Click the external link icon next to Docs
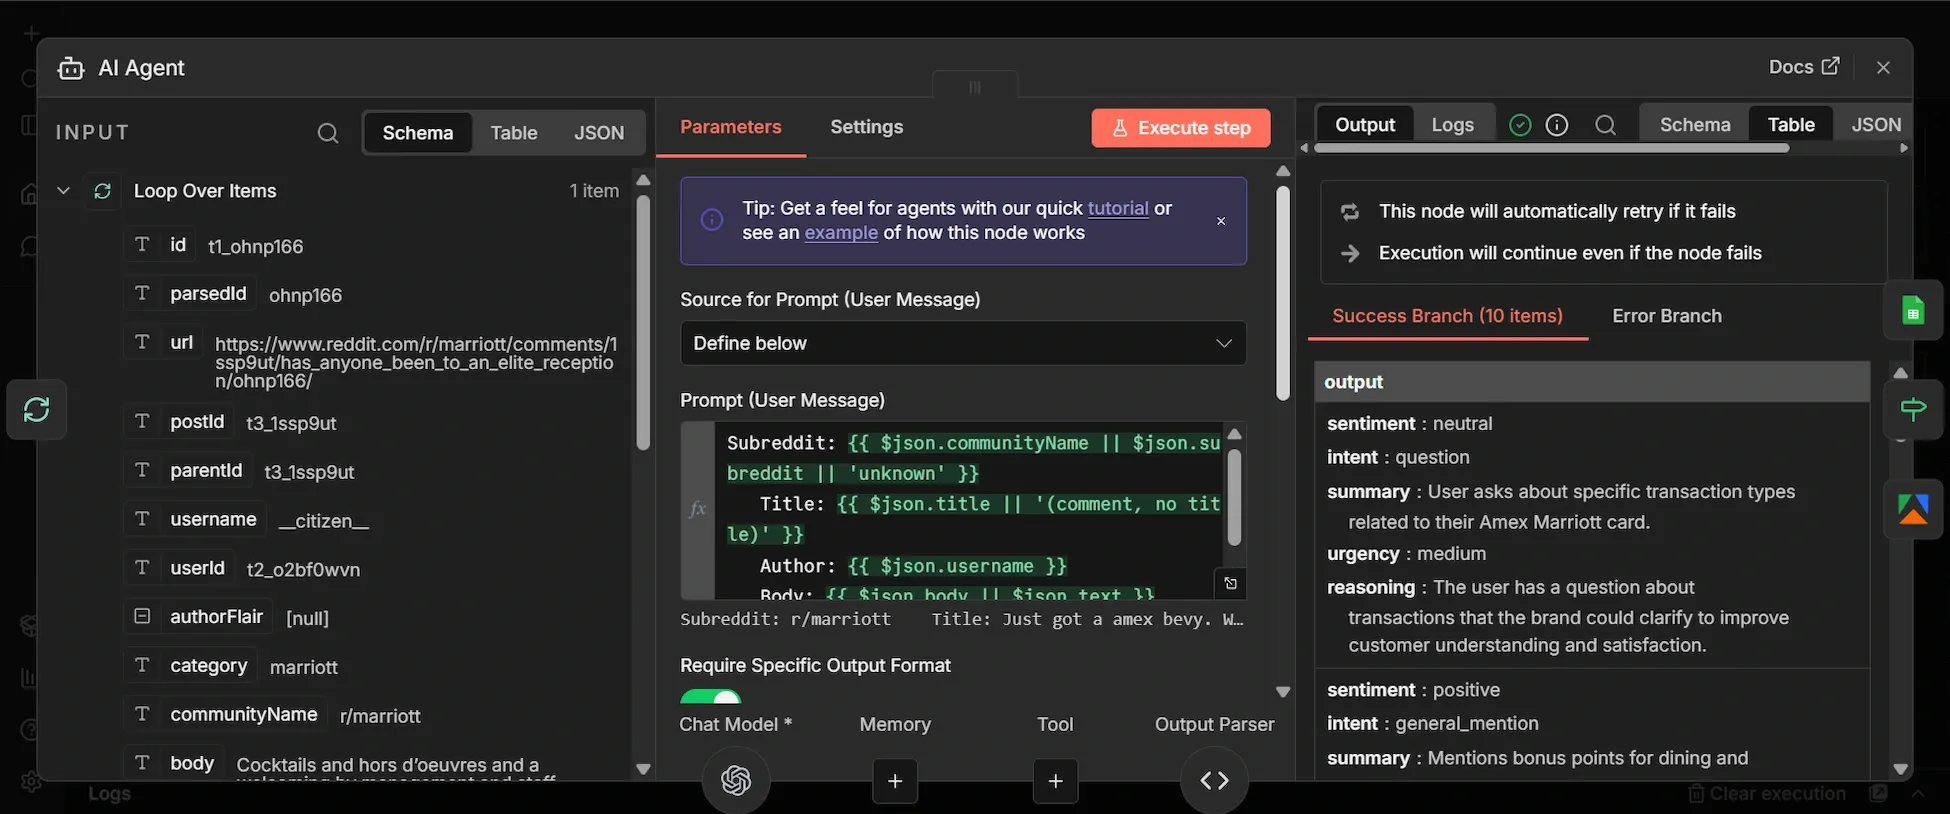The image size is (1950, 814). click(x=1830, y=66)
